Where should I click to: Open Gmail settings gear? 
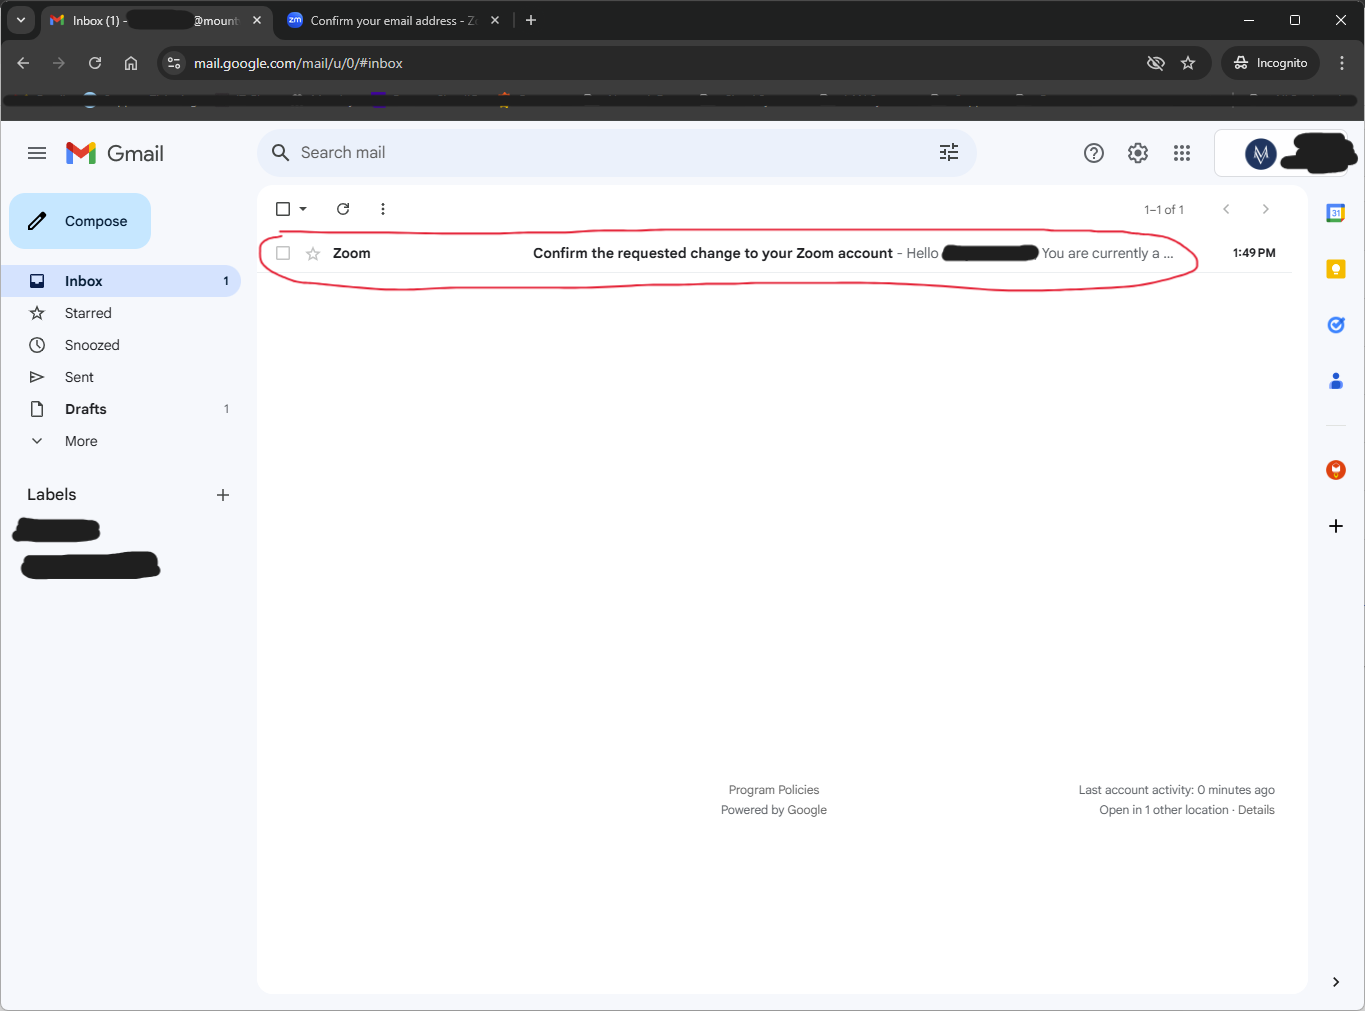[x=1138, y=153]
